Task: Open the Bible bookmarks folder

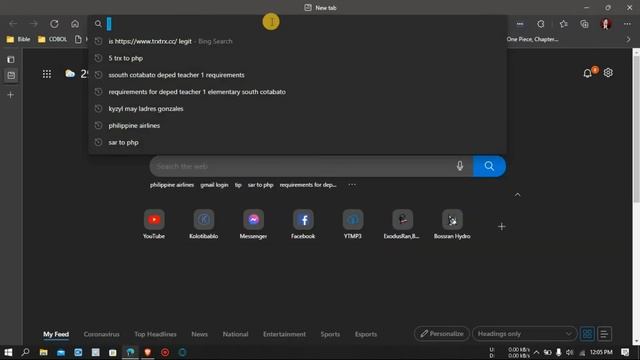Action: click(x=18, y=39)
